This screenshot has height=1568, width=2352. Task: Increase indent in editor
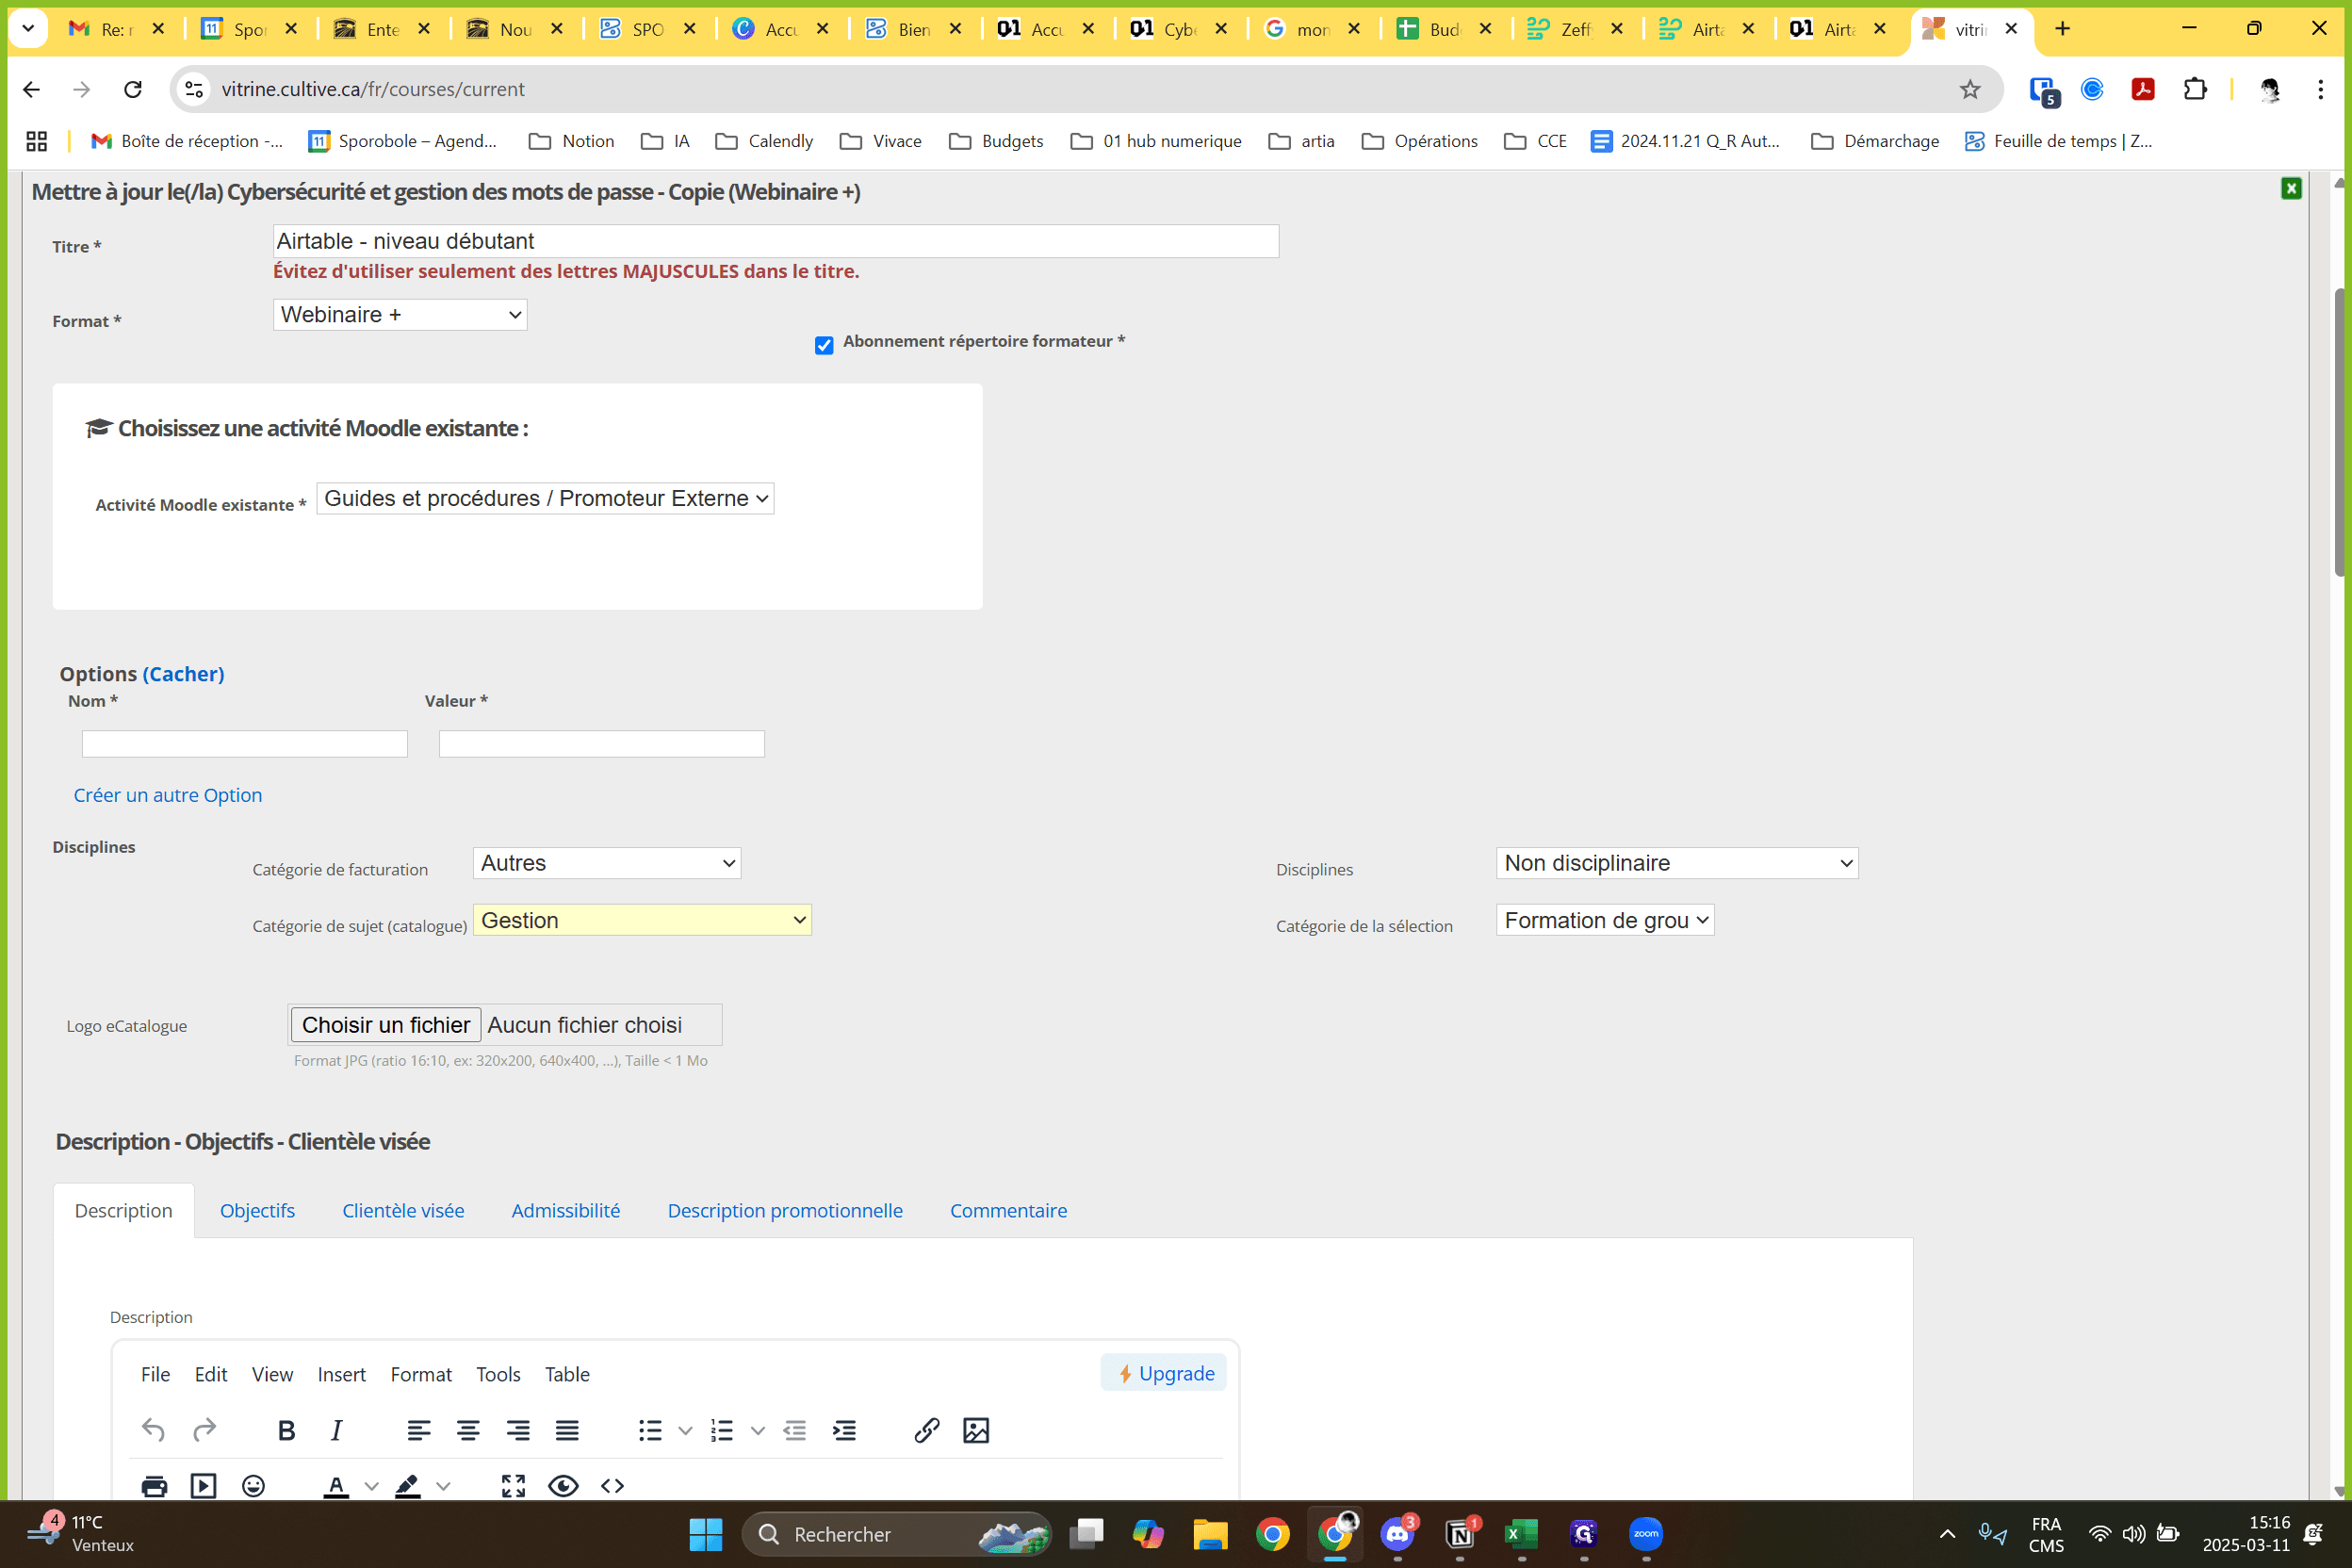coord(845,1430)
